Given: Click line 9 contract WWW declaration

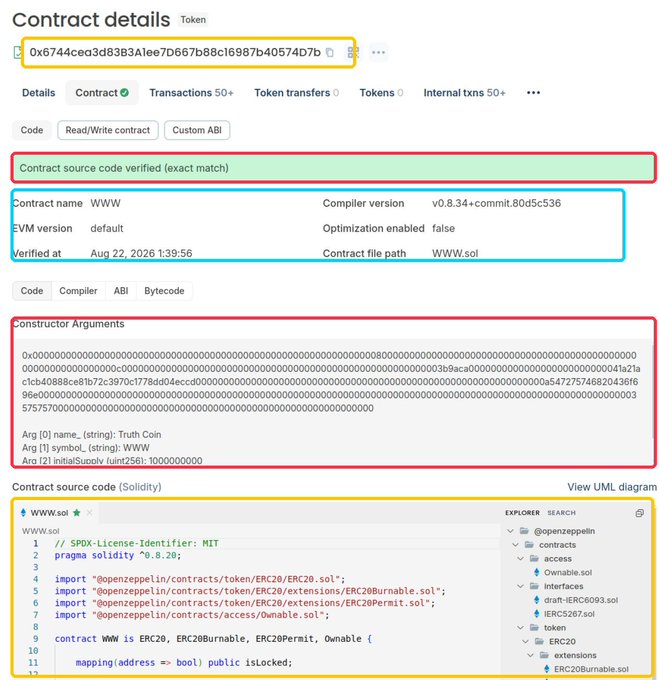Looking at the screenshot, I should coord(213,639).
